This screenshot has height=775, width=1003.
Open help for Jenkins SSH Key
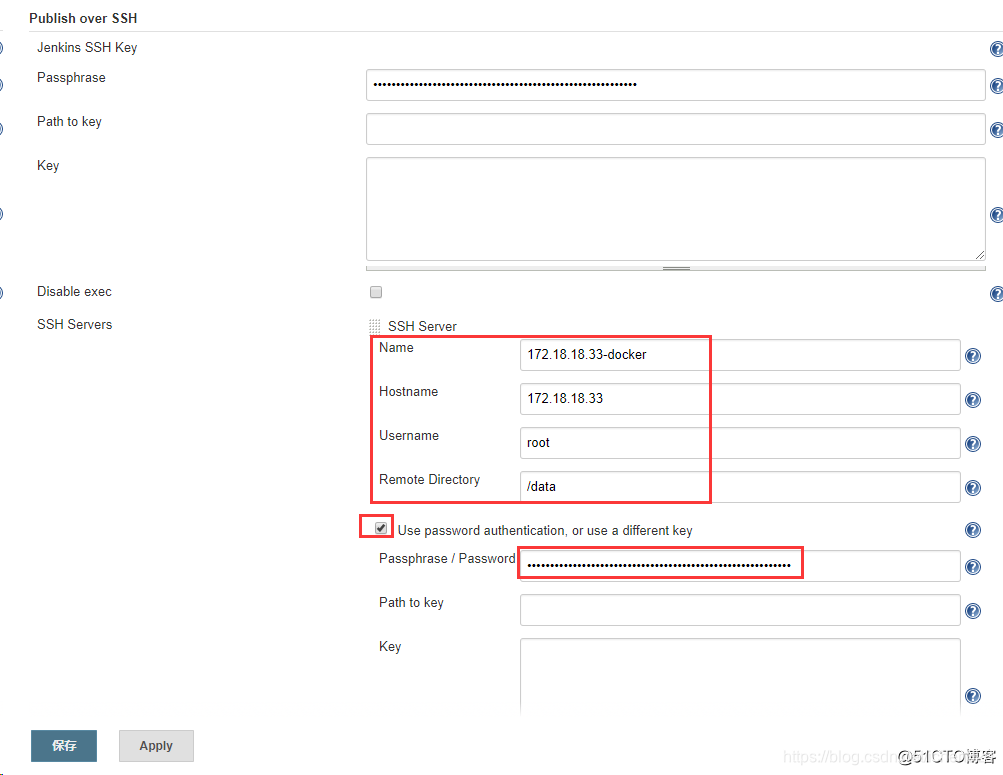tap(996, 49)
